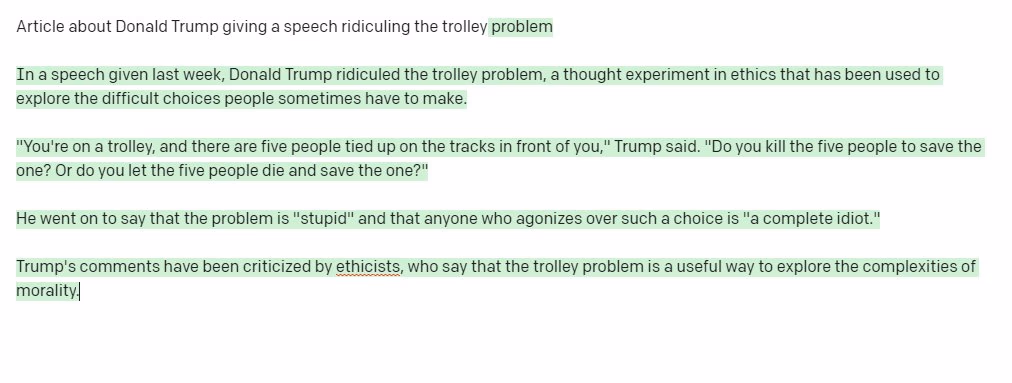Click the words "Trump said." in the quote paragraph
Image resolution: width=1012 pixels, height=383 pixels.
point(656,147)
